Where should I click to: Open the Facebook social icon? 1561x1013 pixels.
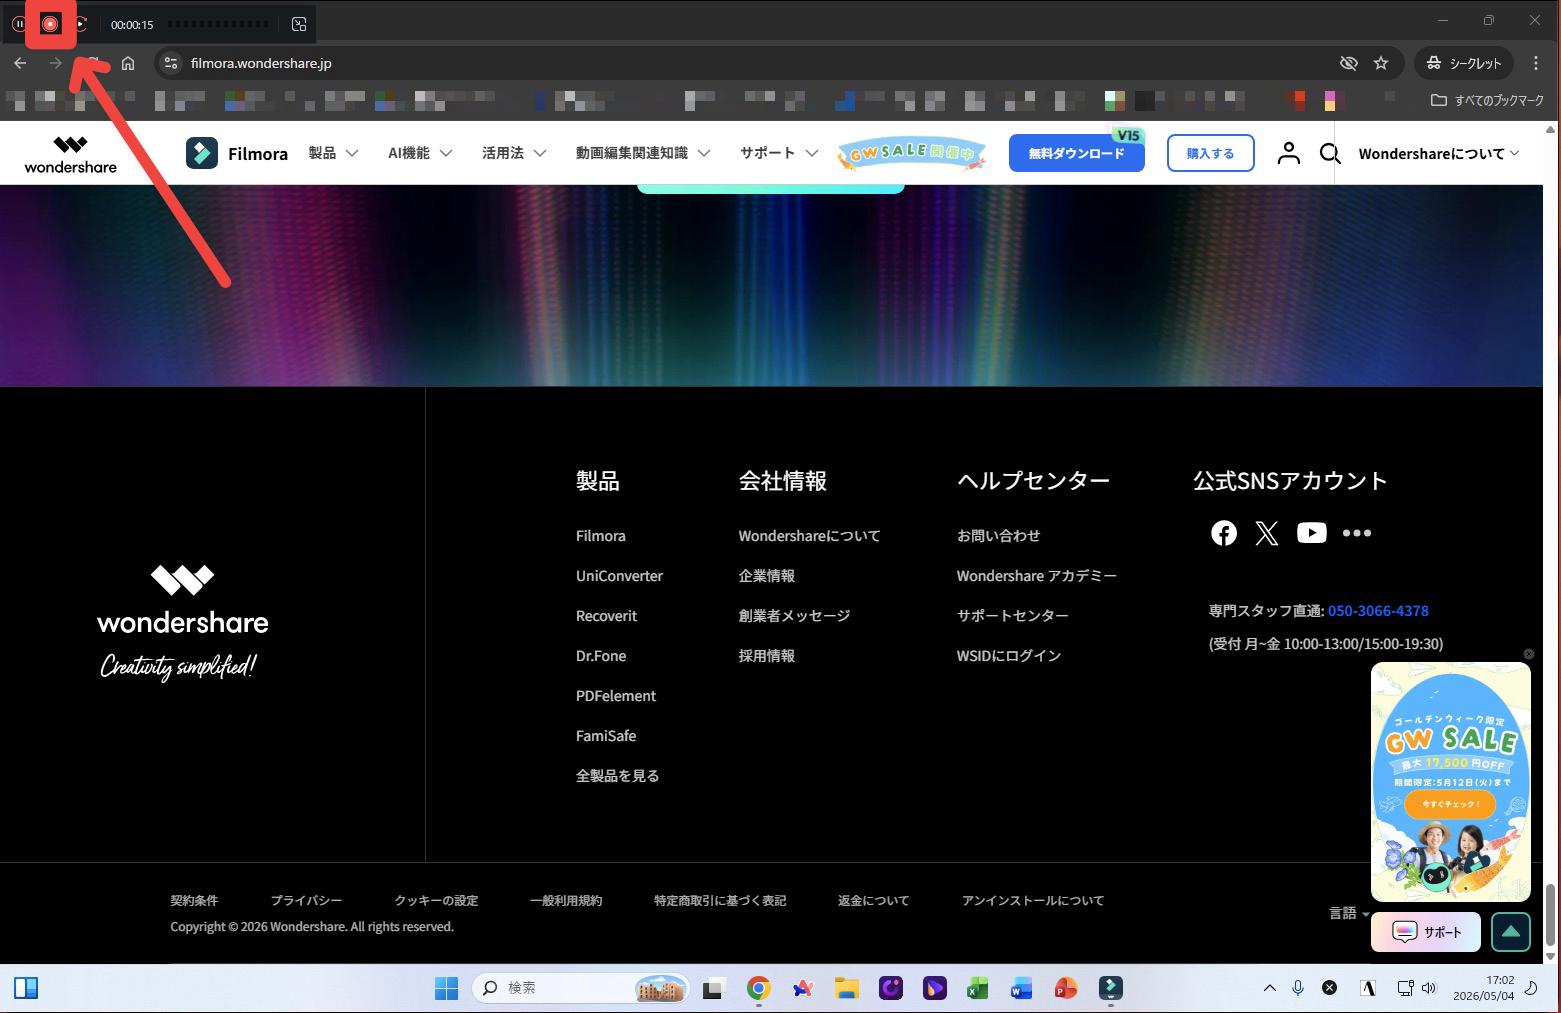tap(1224, 533)
